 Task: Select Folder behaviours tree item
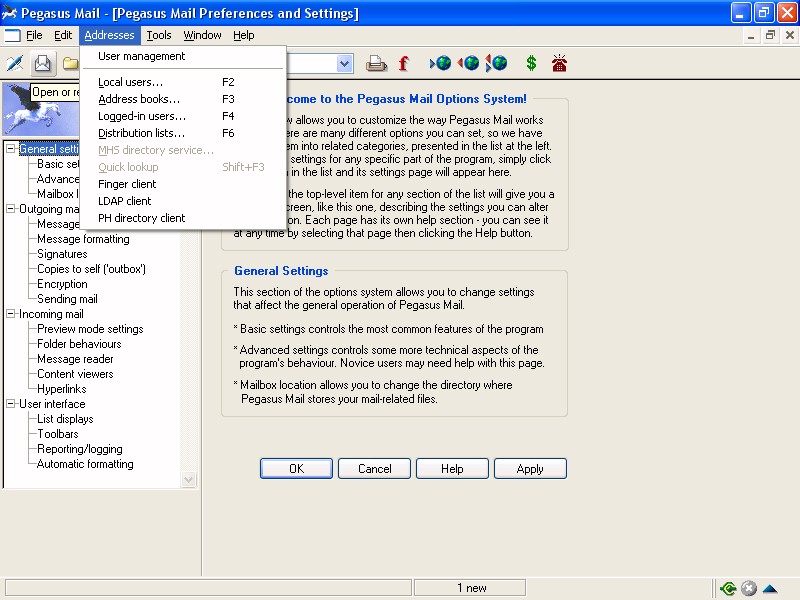79,344
